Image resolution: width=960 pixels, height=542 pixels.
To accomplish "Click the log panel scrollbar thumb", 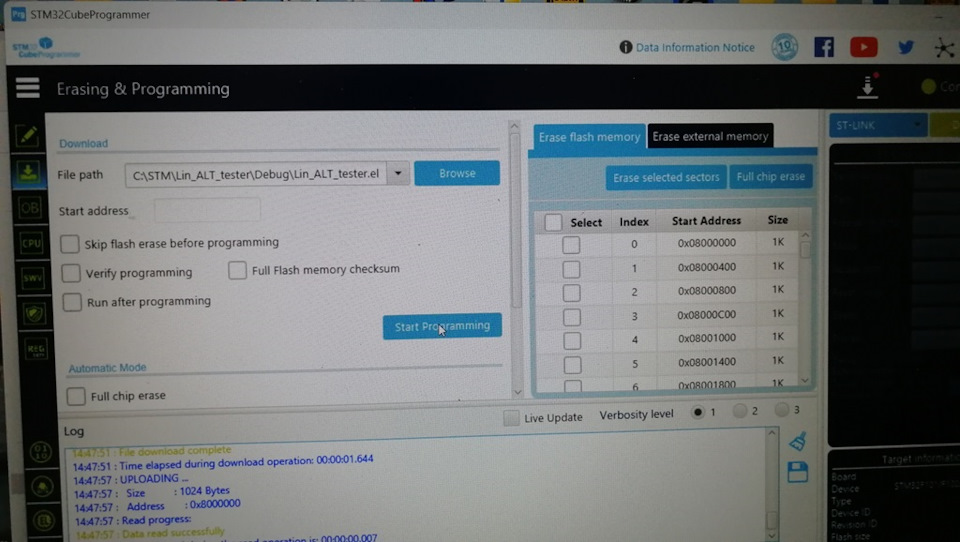I will (771, 520).
